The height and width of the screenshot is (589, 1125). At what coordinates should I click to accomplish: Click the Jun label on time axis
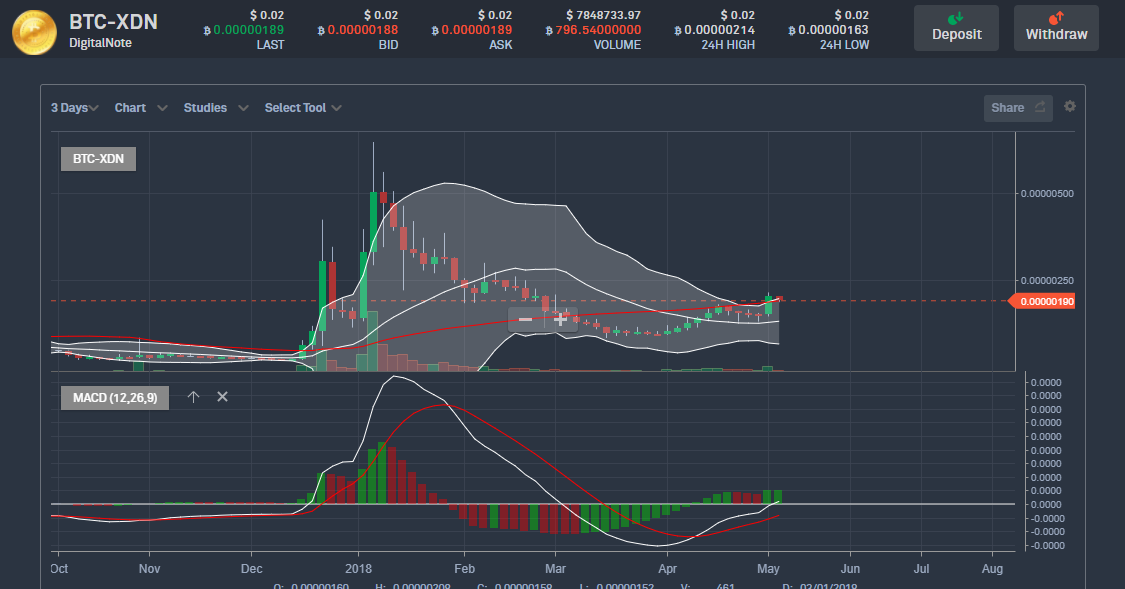pyautogui.click(x=850, y=568)
